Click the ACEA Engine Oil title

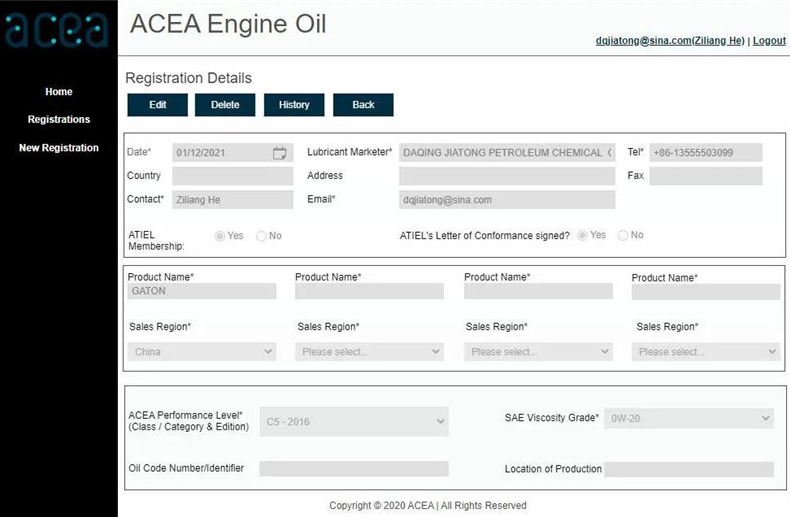(228, 24)
